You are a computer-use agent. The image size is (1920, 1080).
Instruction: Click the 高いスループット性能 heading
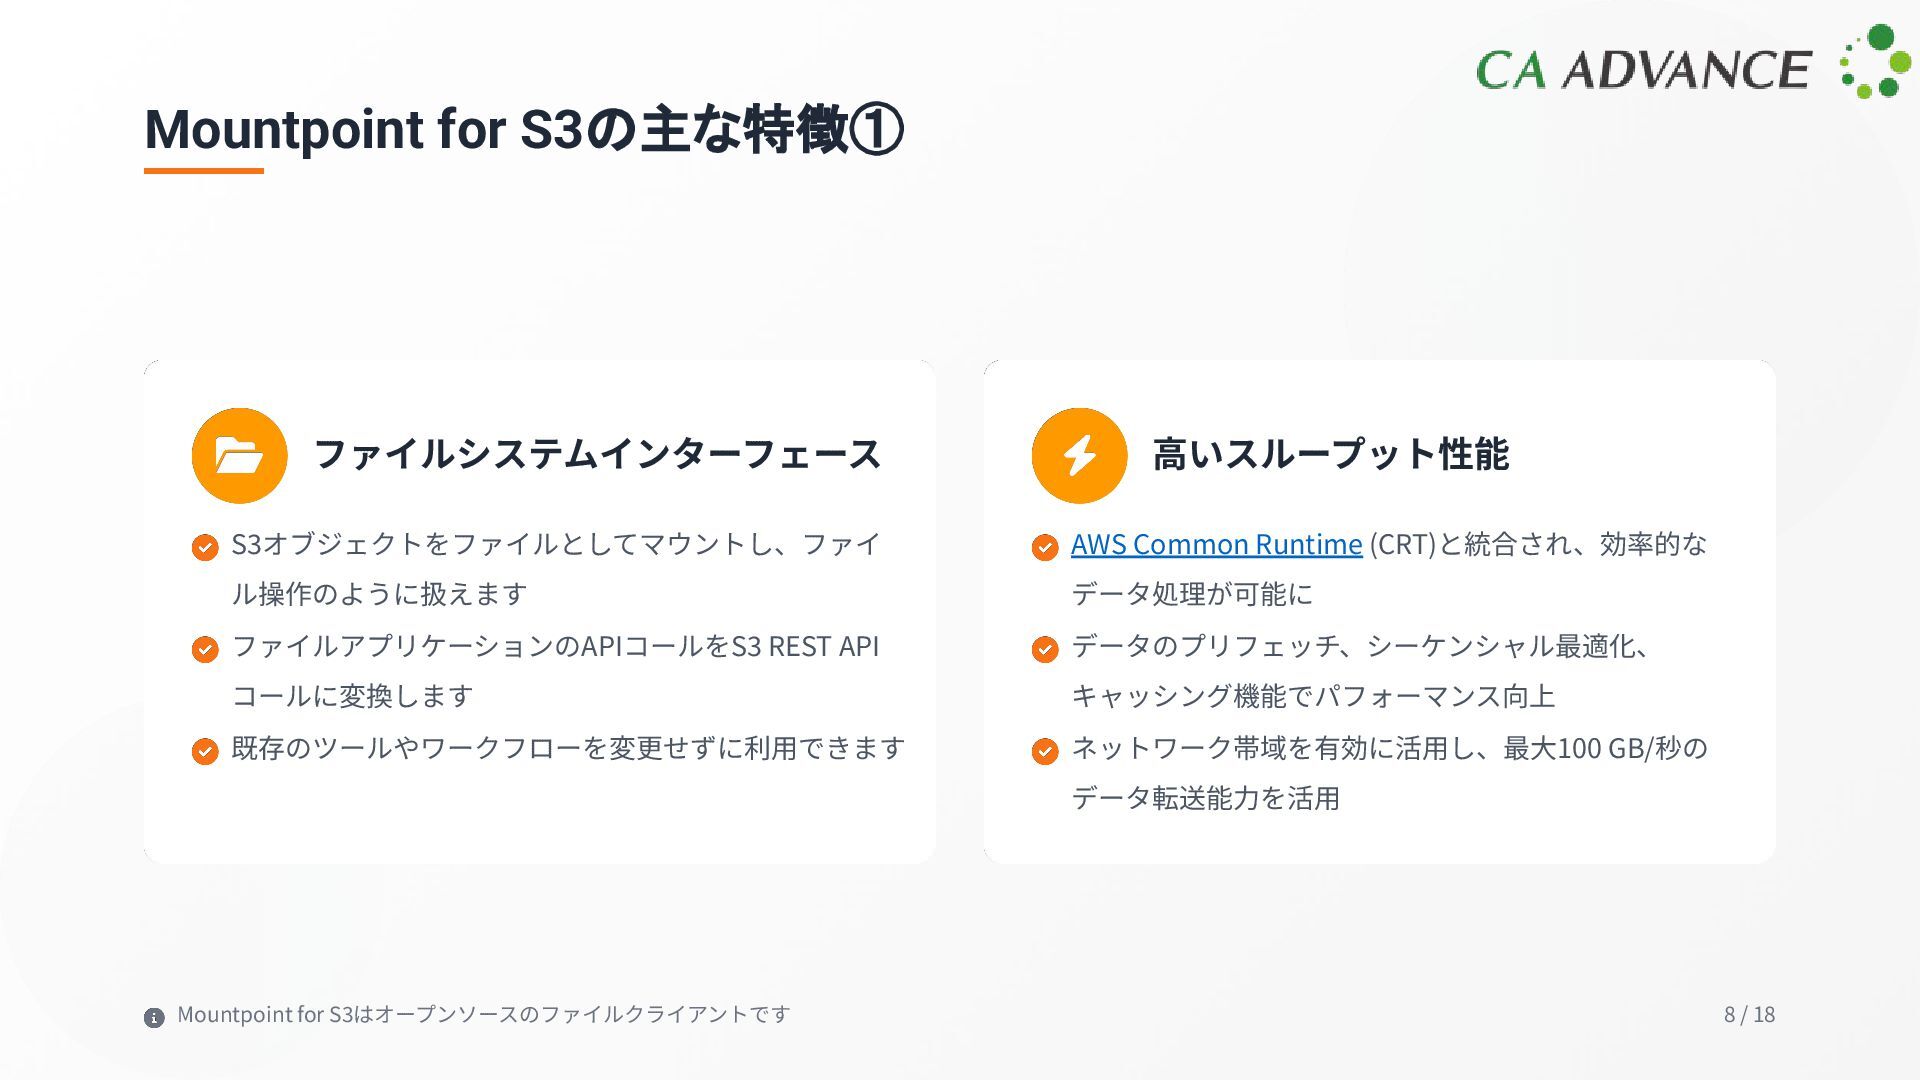pos(1330,454)
